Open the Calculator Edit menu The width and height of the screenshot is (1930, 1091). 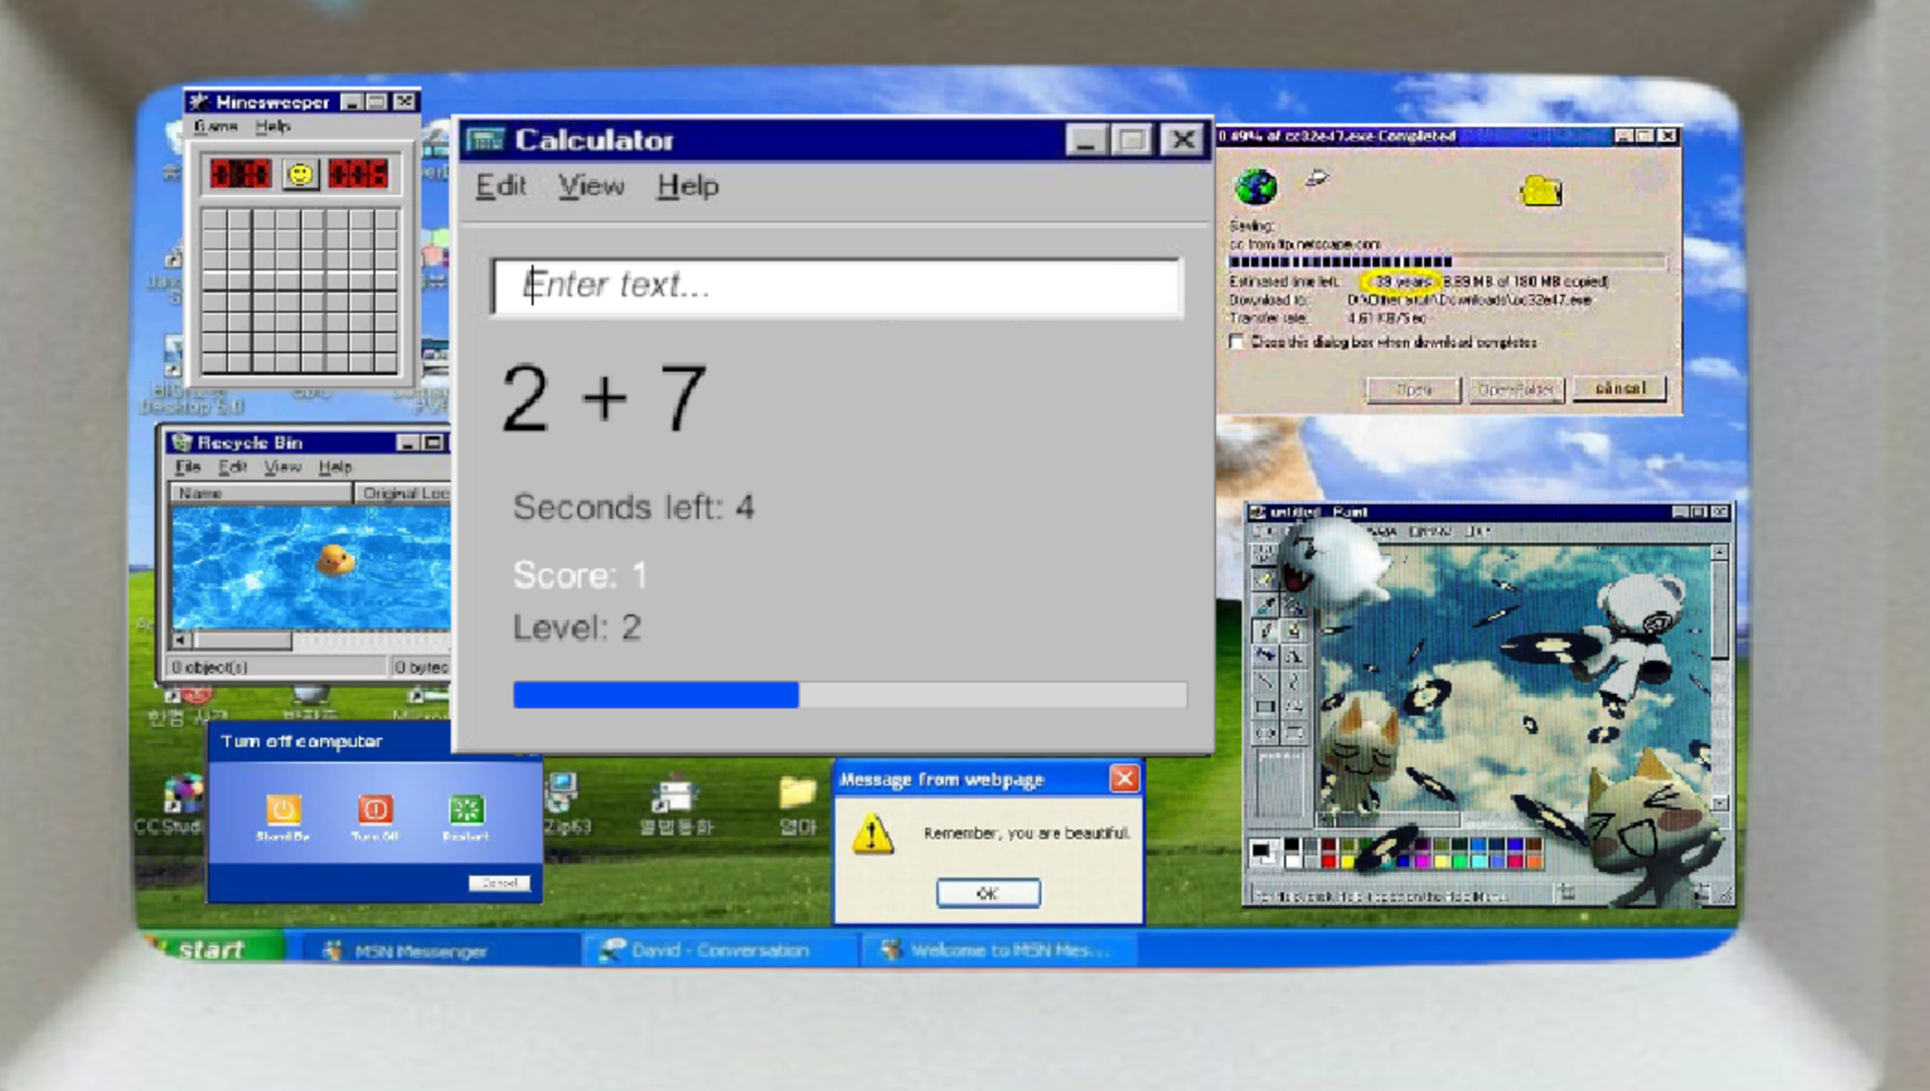click(500, 186)
